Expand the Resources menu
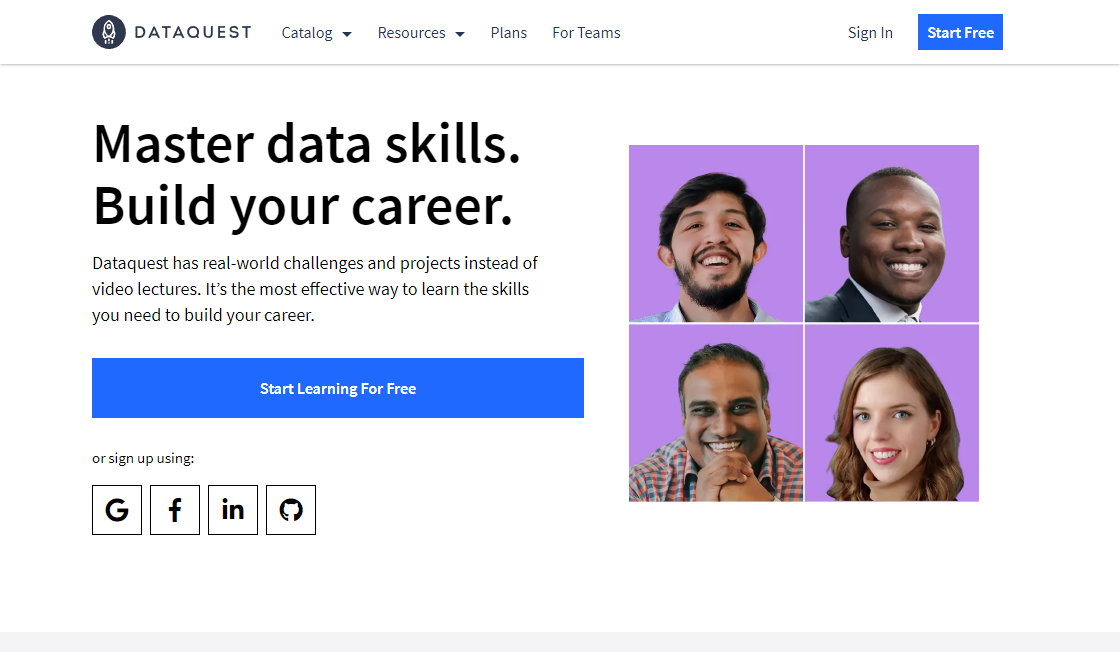Screen dimensions: 1120x652 (412, 32)
